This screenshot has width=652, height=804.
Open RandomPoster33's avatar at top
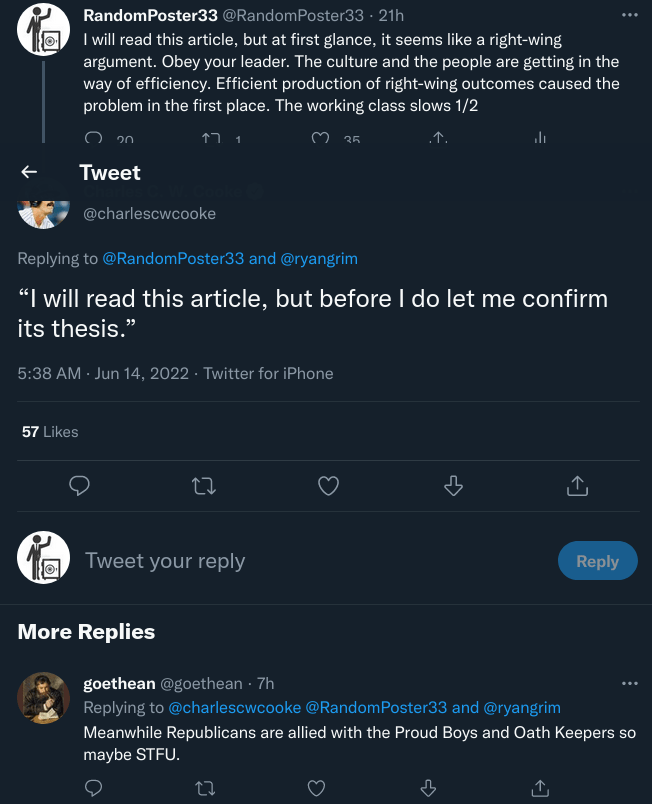[44, 30]
